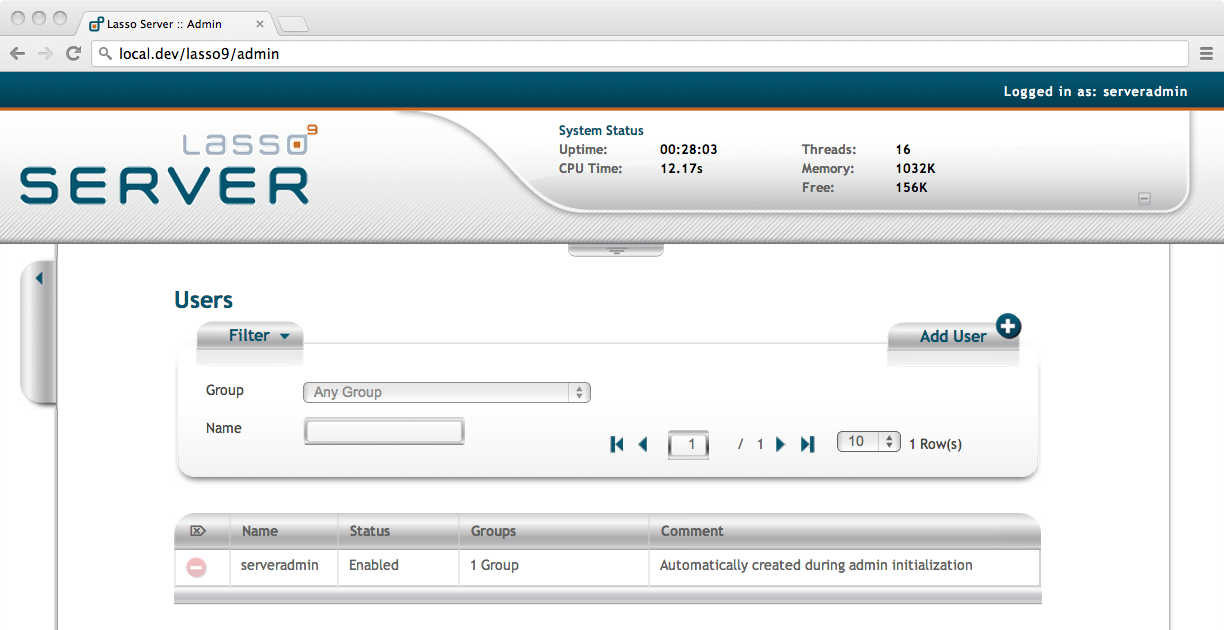Viewport: 1224px width, 630px height.
Task: Open the serveradmin user name cell
Action: [x=280, y=566]
